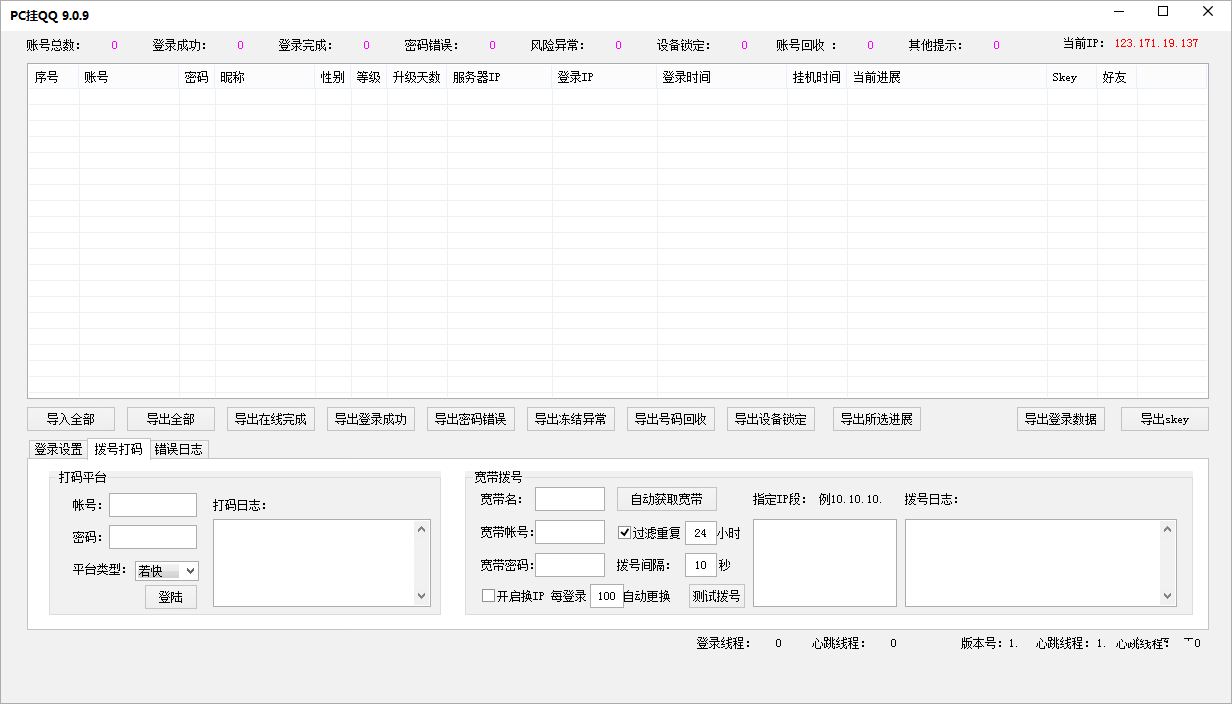This screenshot has width=1232, height=704.
Task: Focus the 宽带帐号 input field
Action: pos(570,532)
